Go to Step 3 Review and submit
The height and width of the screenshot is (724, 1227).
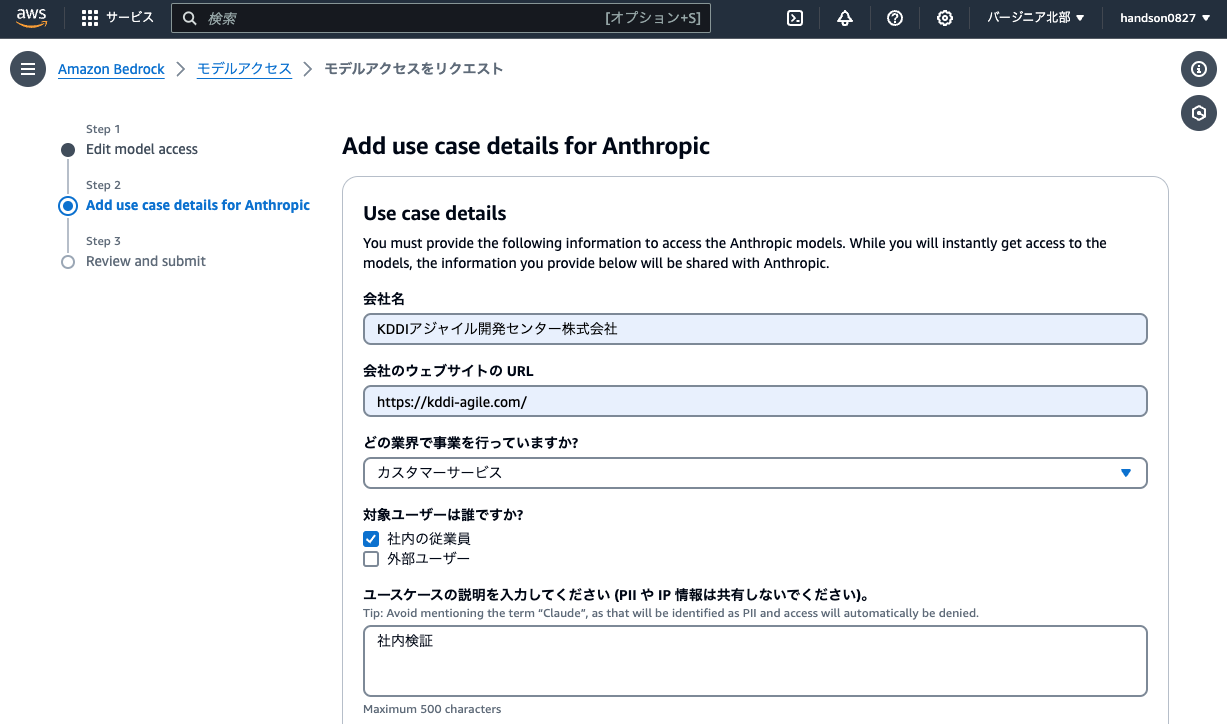pos(146,261)
